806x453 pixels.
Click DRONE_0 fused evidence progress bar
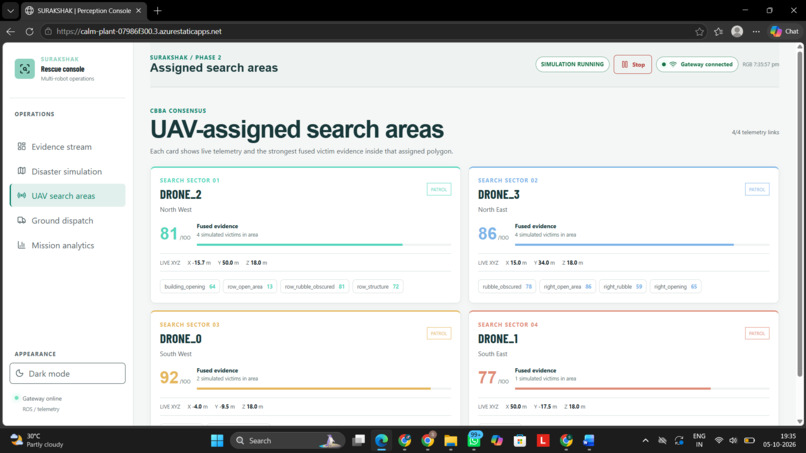point(324,389)
